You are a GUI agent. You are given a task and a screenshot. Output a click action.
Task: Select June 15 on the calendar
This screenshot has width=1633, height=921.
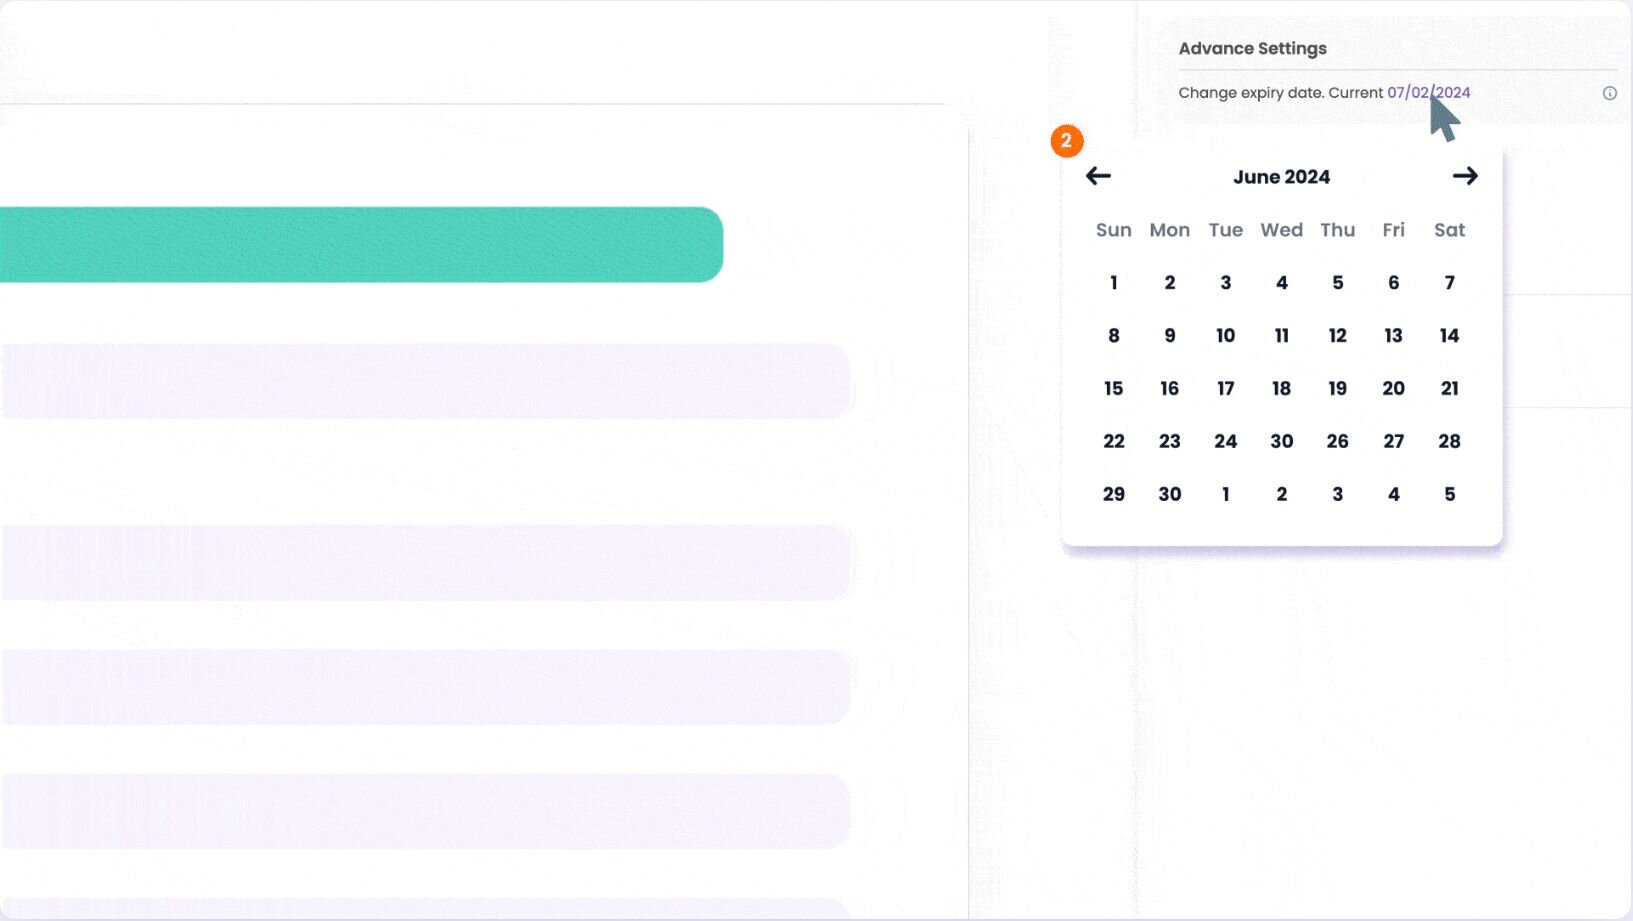[x=1113, y=388]
